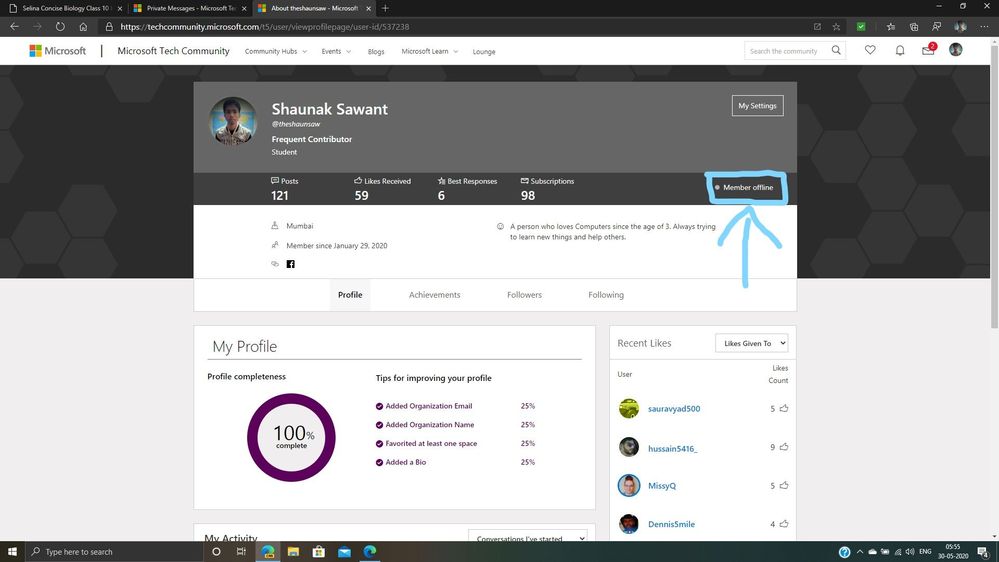Open sauravyad500 user profile link
This screenshot has width=999, height=562.
(673, 409)
